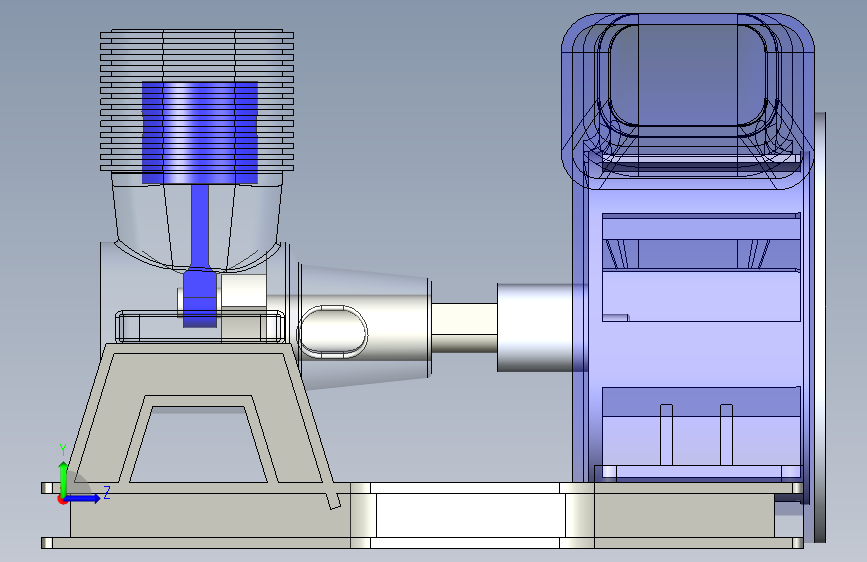Select the white rectangular cutout in base plate
This screenshot has width=867, height=562.
(470, 515)
